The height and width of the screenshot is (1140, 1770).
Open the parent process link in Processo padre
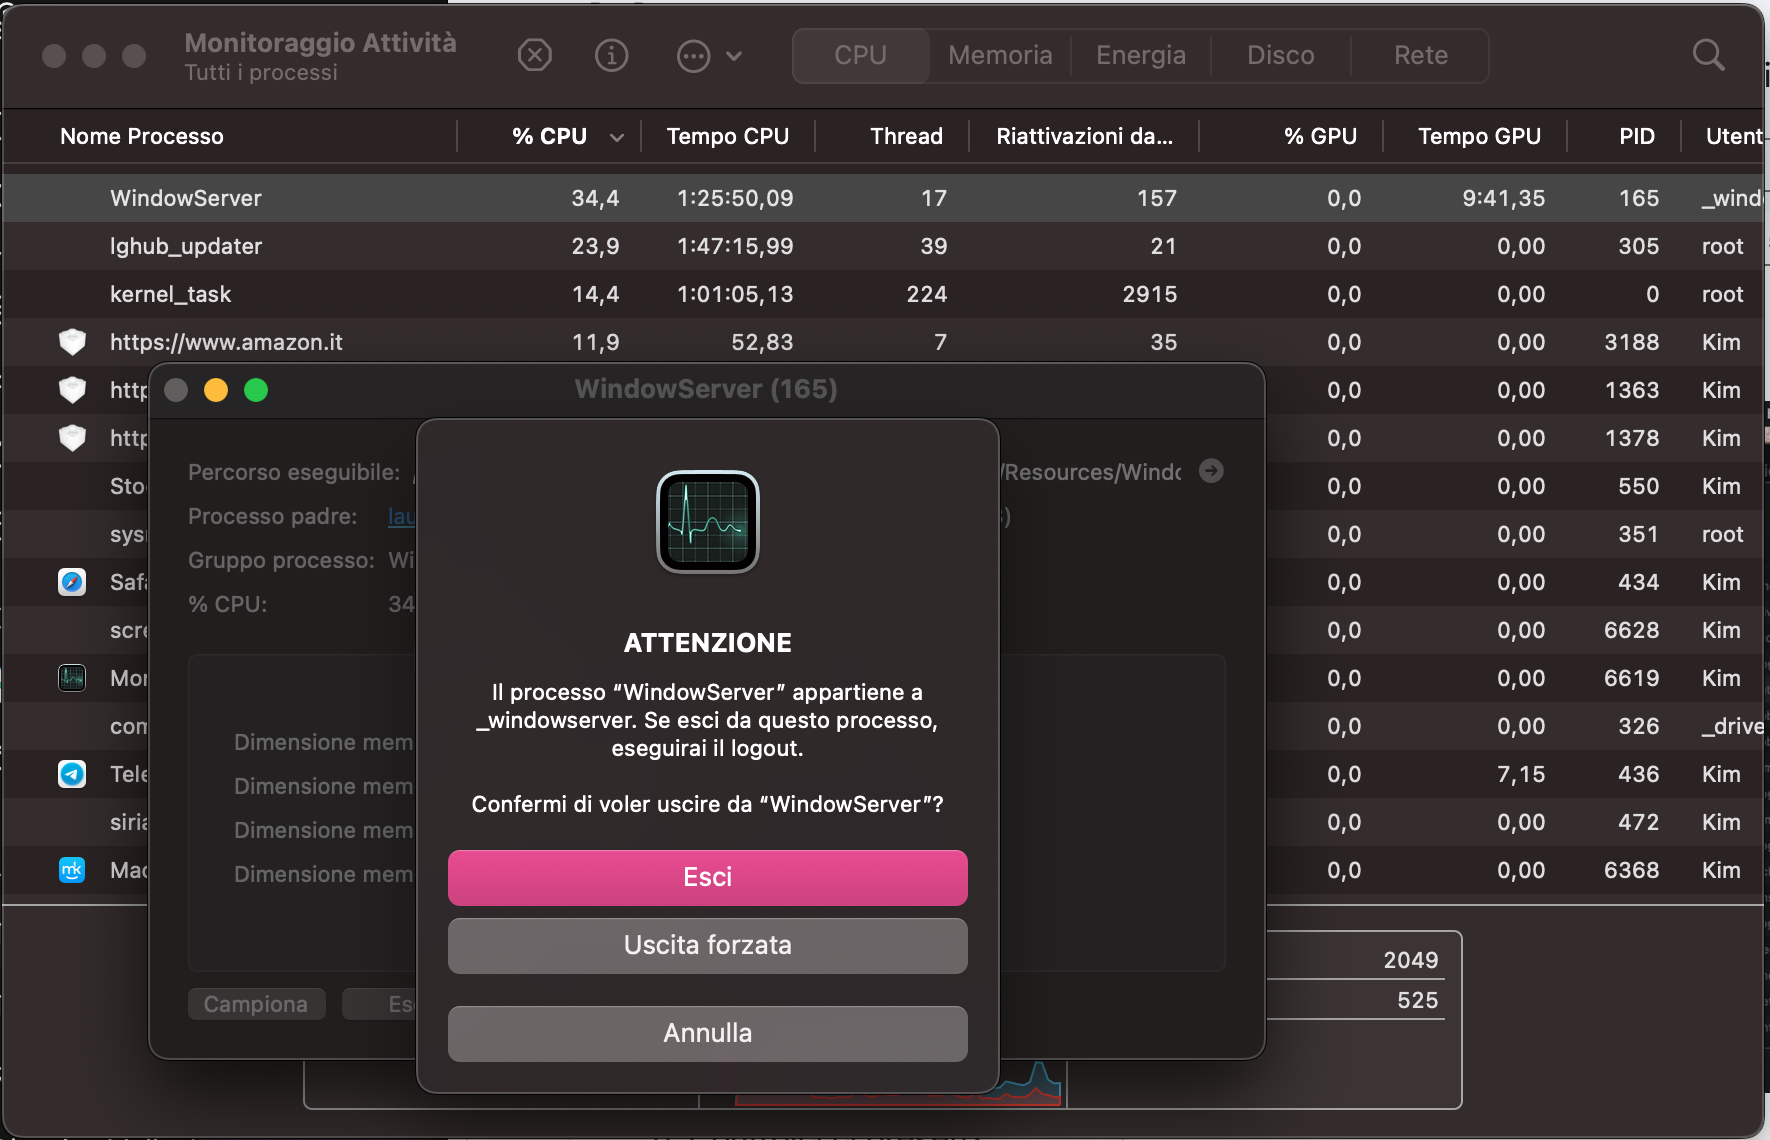(x=399, y=516)
